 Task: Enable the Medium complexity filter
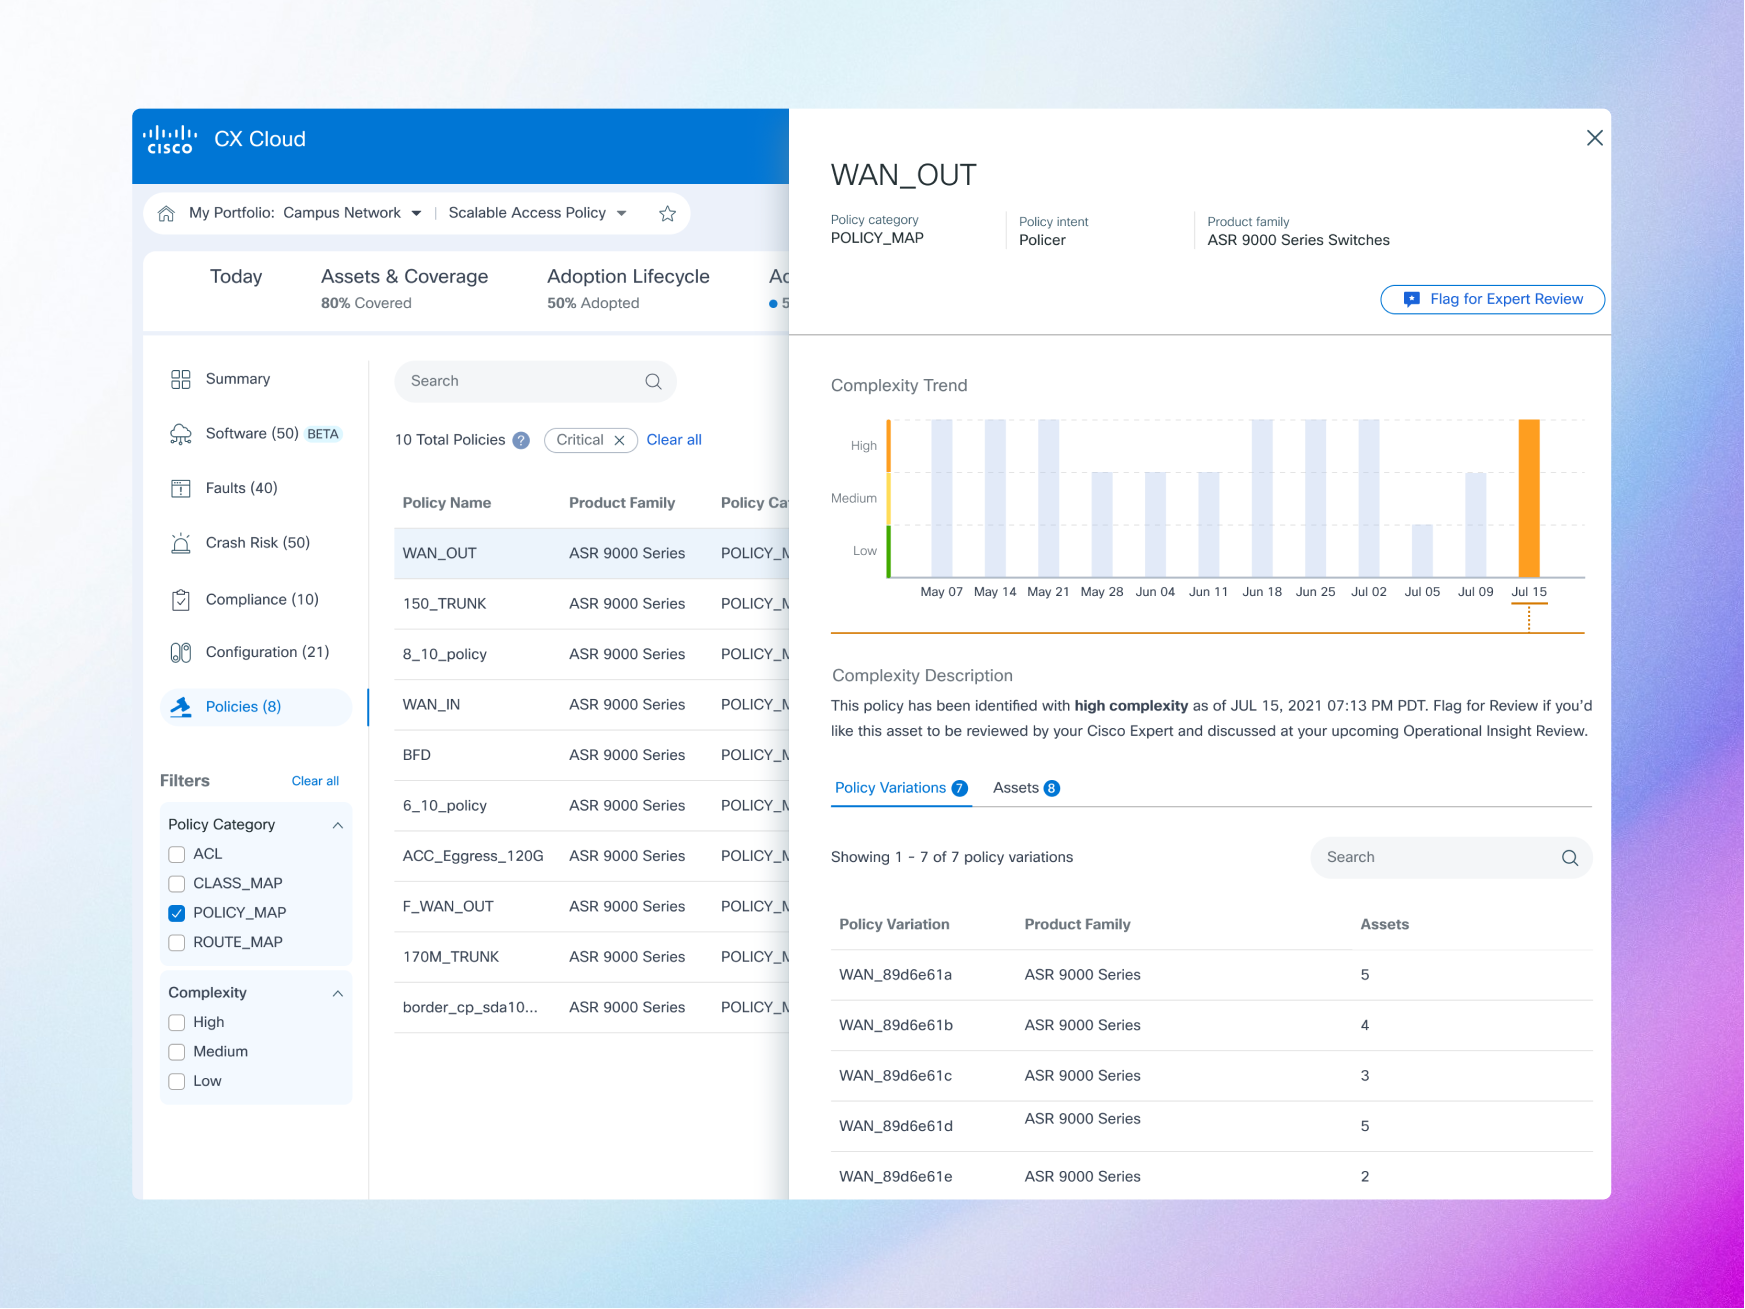tap(177, 1052)
